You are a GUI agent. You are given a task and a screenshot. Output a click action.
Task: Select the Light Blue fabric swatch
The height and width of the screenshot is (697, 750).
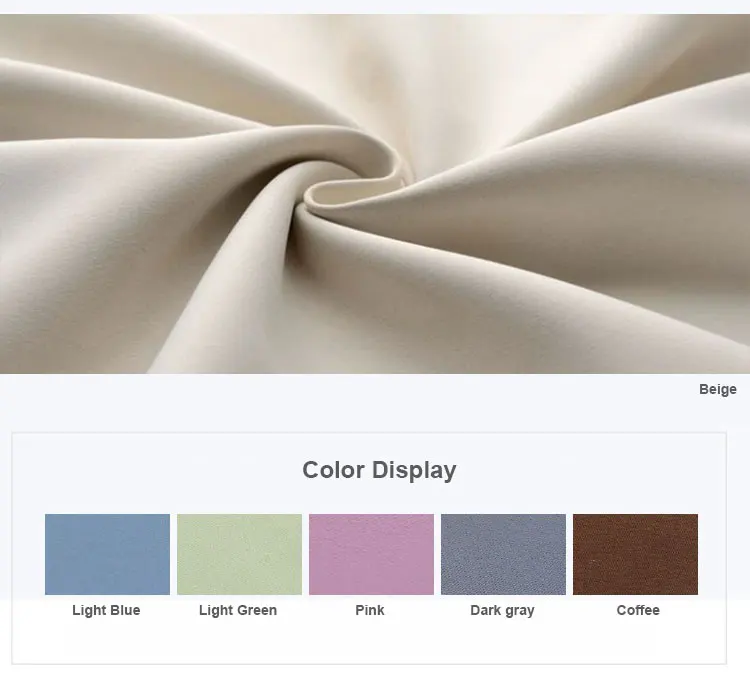107,554
